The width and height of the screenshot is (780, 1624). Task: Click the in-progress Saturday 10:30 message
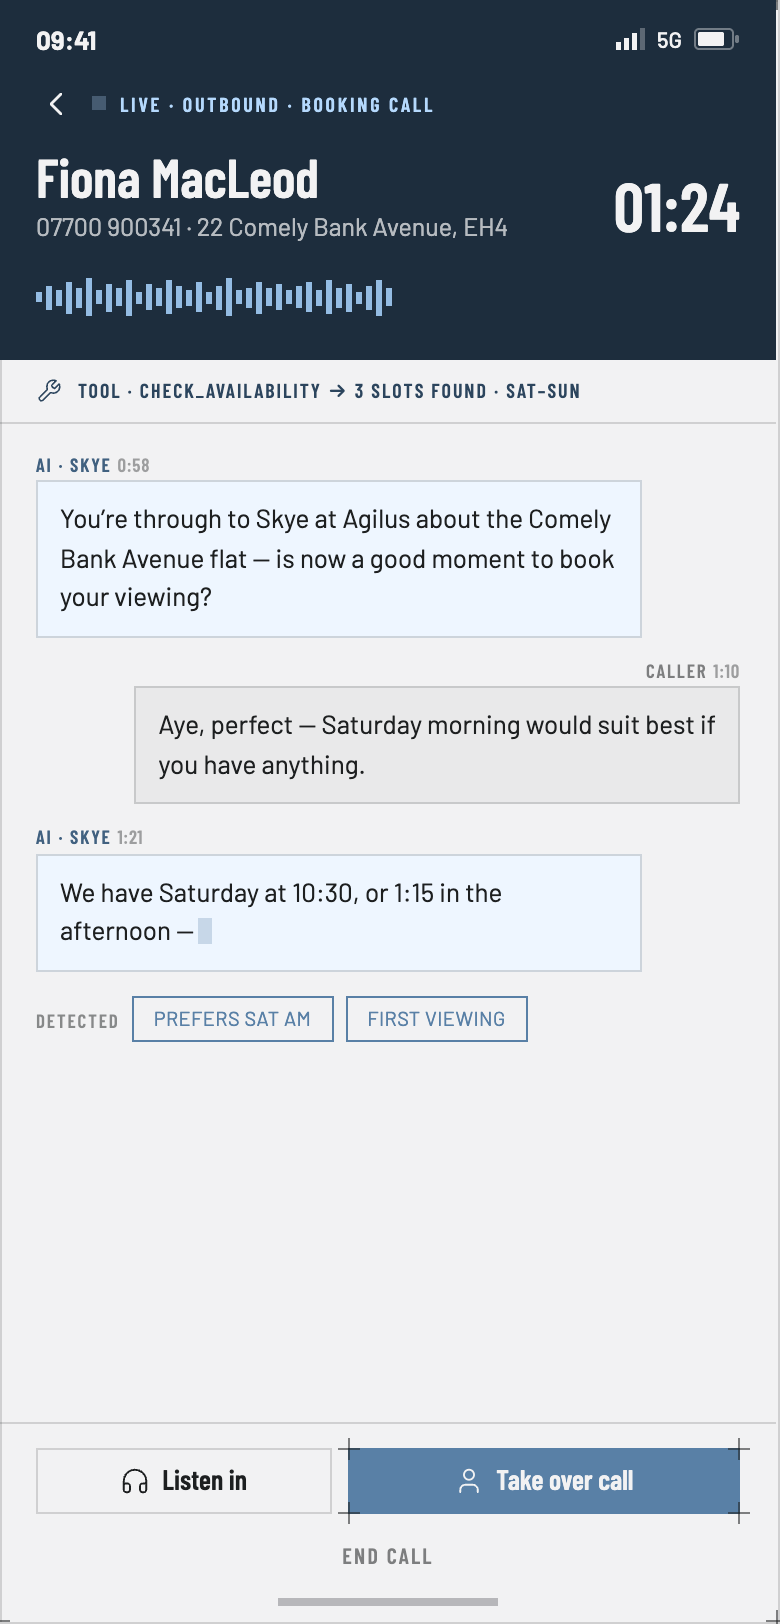pyautogui.click(x=339, y=912)
